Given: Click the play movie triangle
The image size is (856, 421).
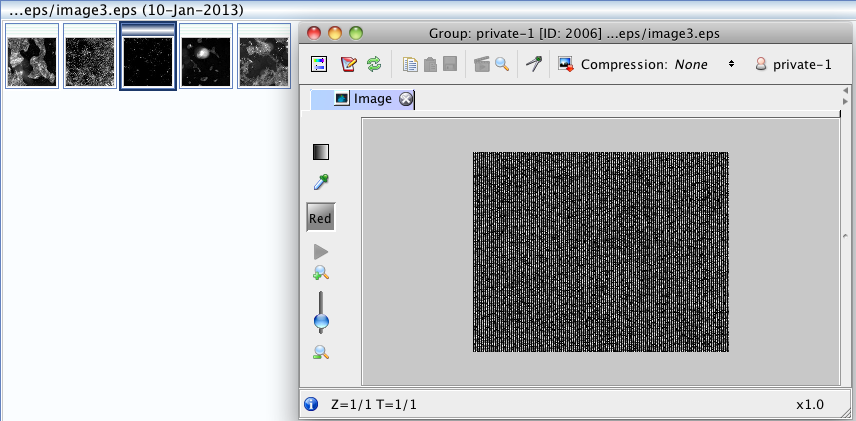Looking at the screenshot, I should 321,252.
